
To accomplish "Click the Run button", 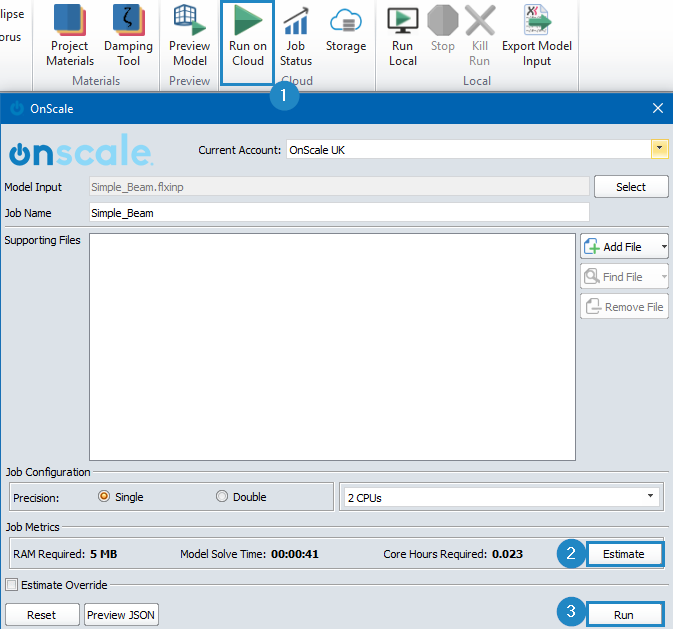I will (x=624, y=614).
